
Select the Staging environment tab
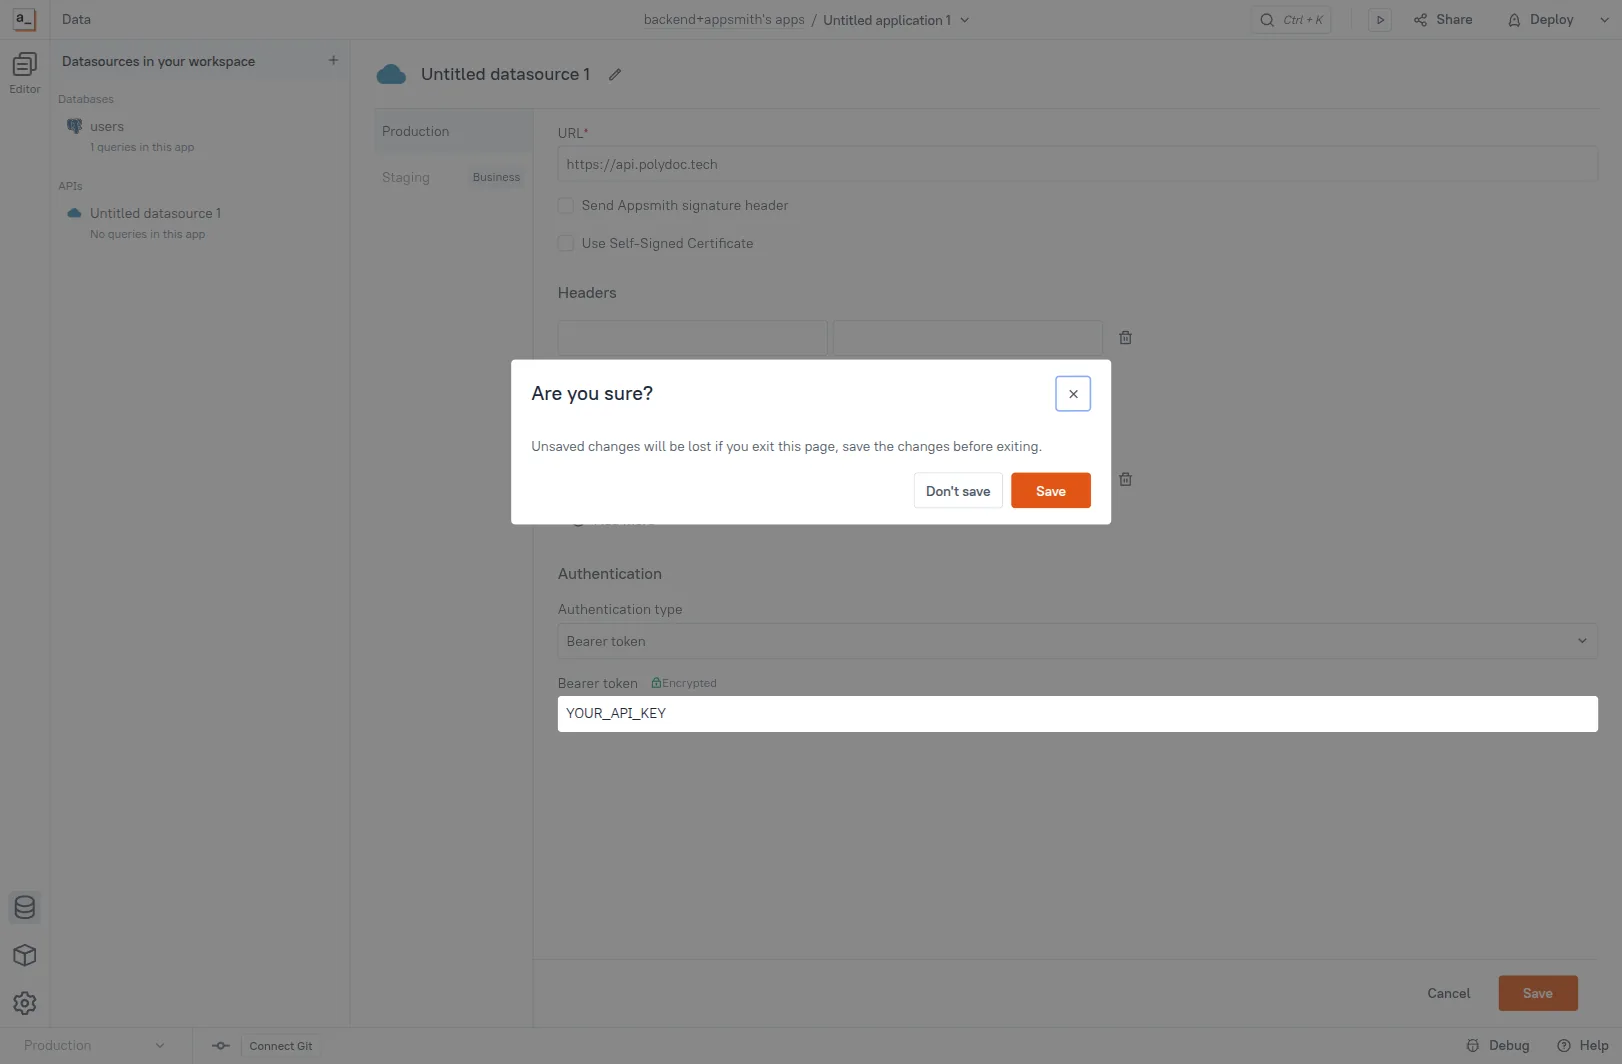coord(405,178)
